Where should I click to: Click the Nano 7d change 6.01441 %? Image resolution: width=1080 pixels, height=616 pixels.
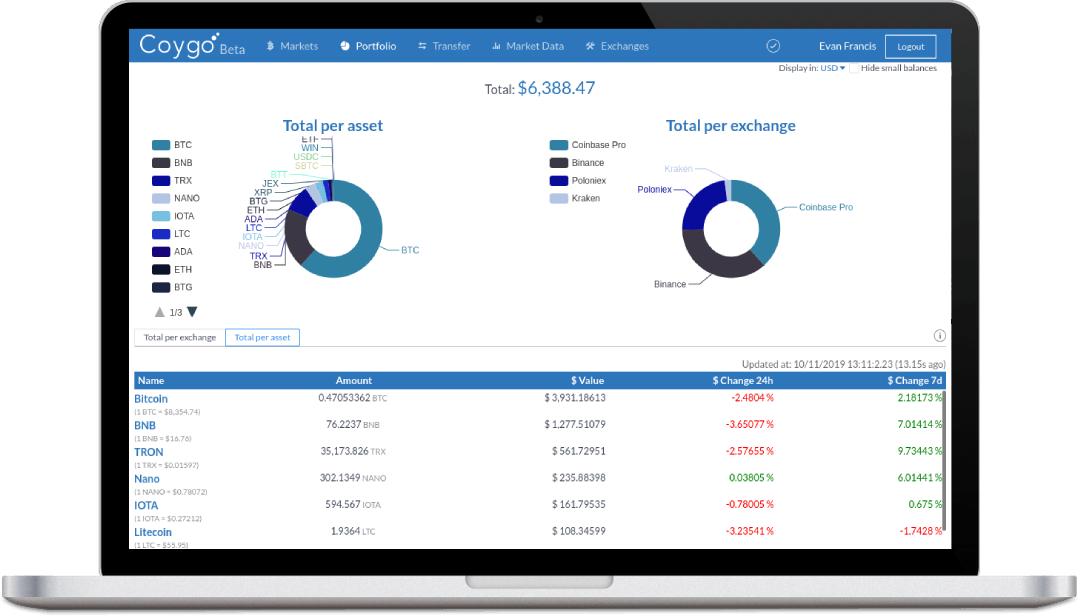tap(920, 478)
